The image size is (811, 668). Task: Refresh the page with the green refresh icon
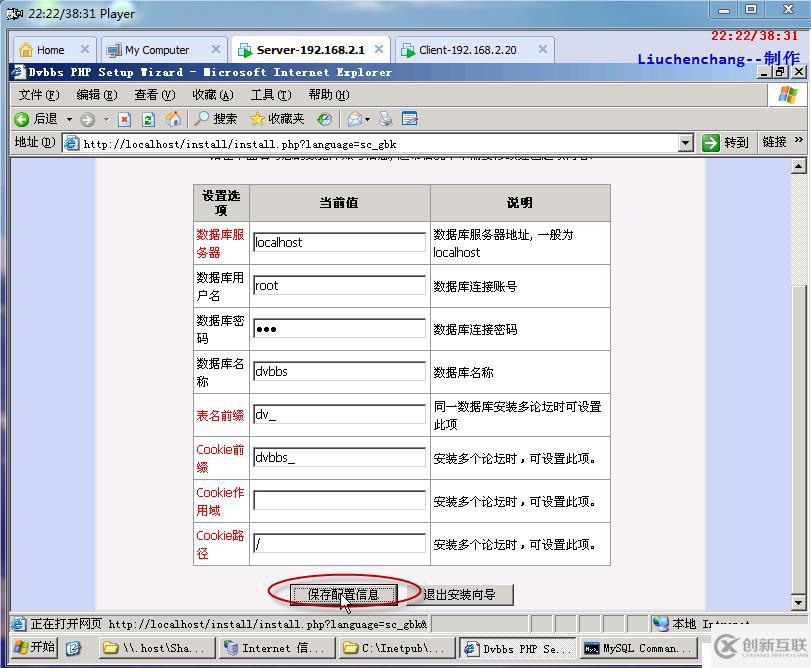pyautogui.click(x=148, y=119)
